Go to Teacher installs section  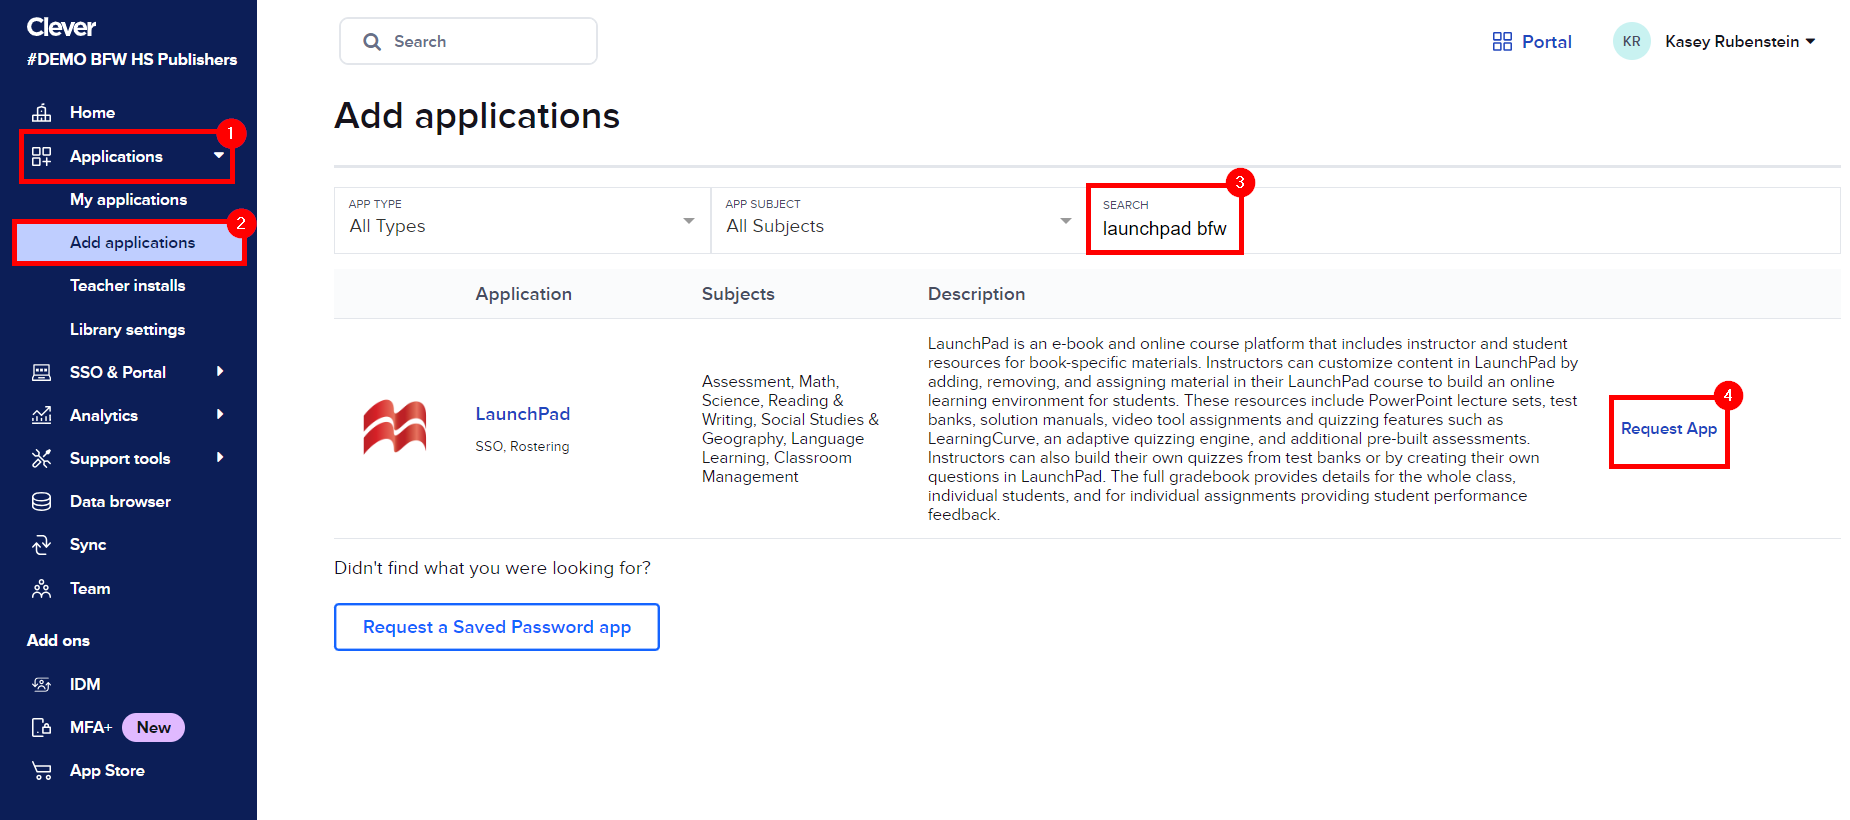coord(128,285)
